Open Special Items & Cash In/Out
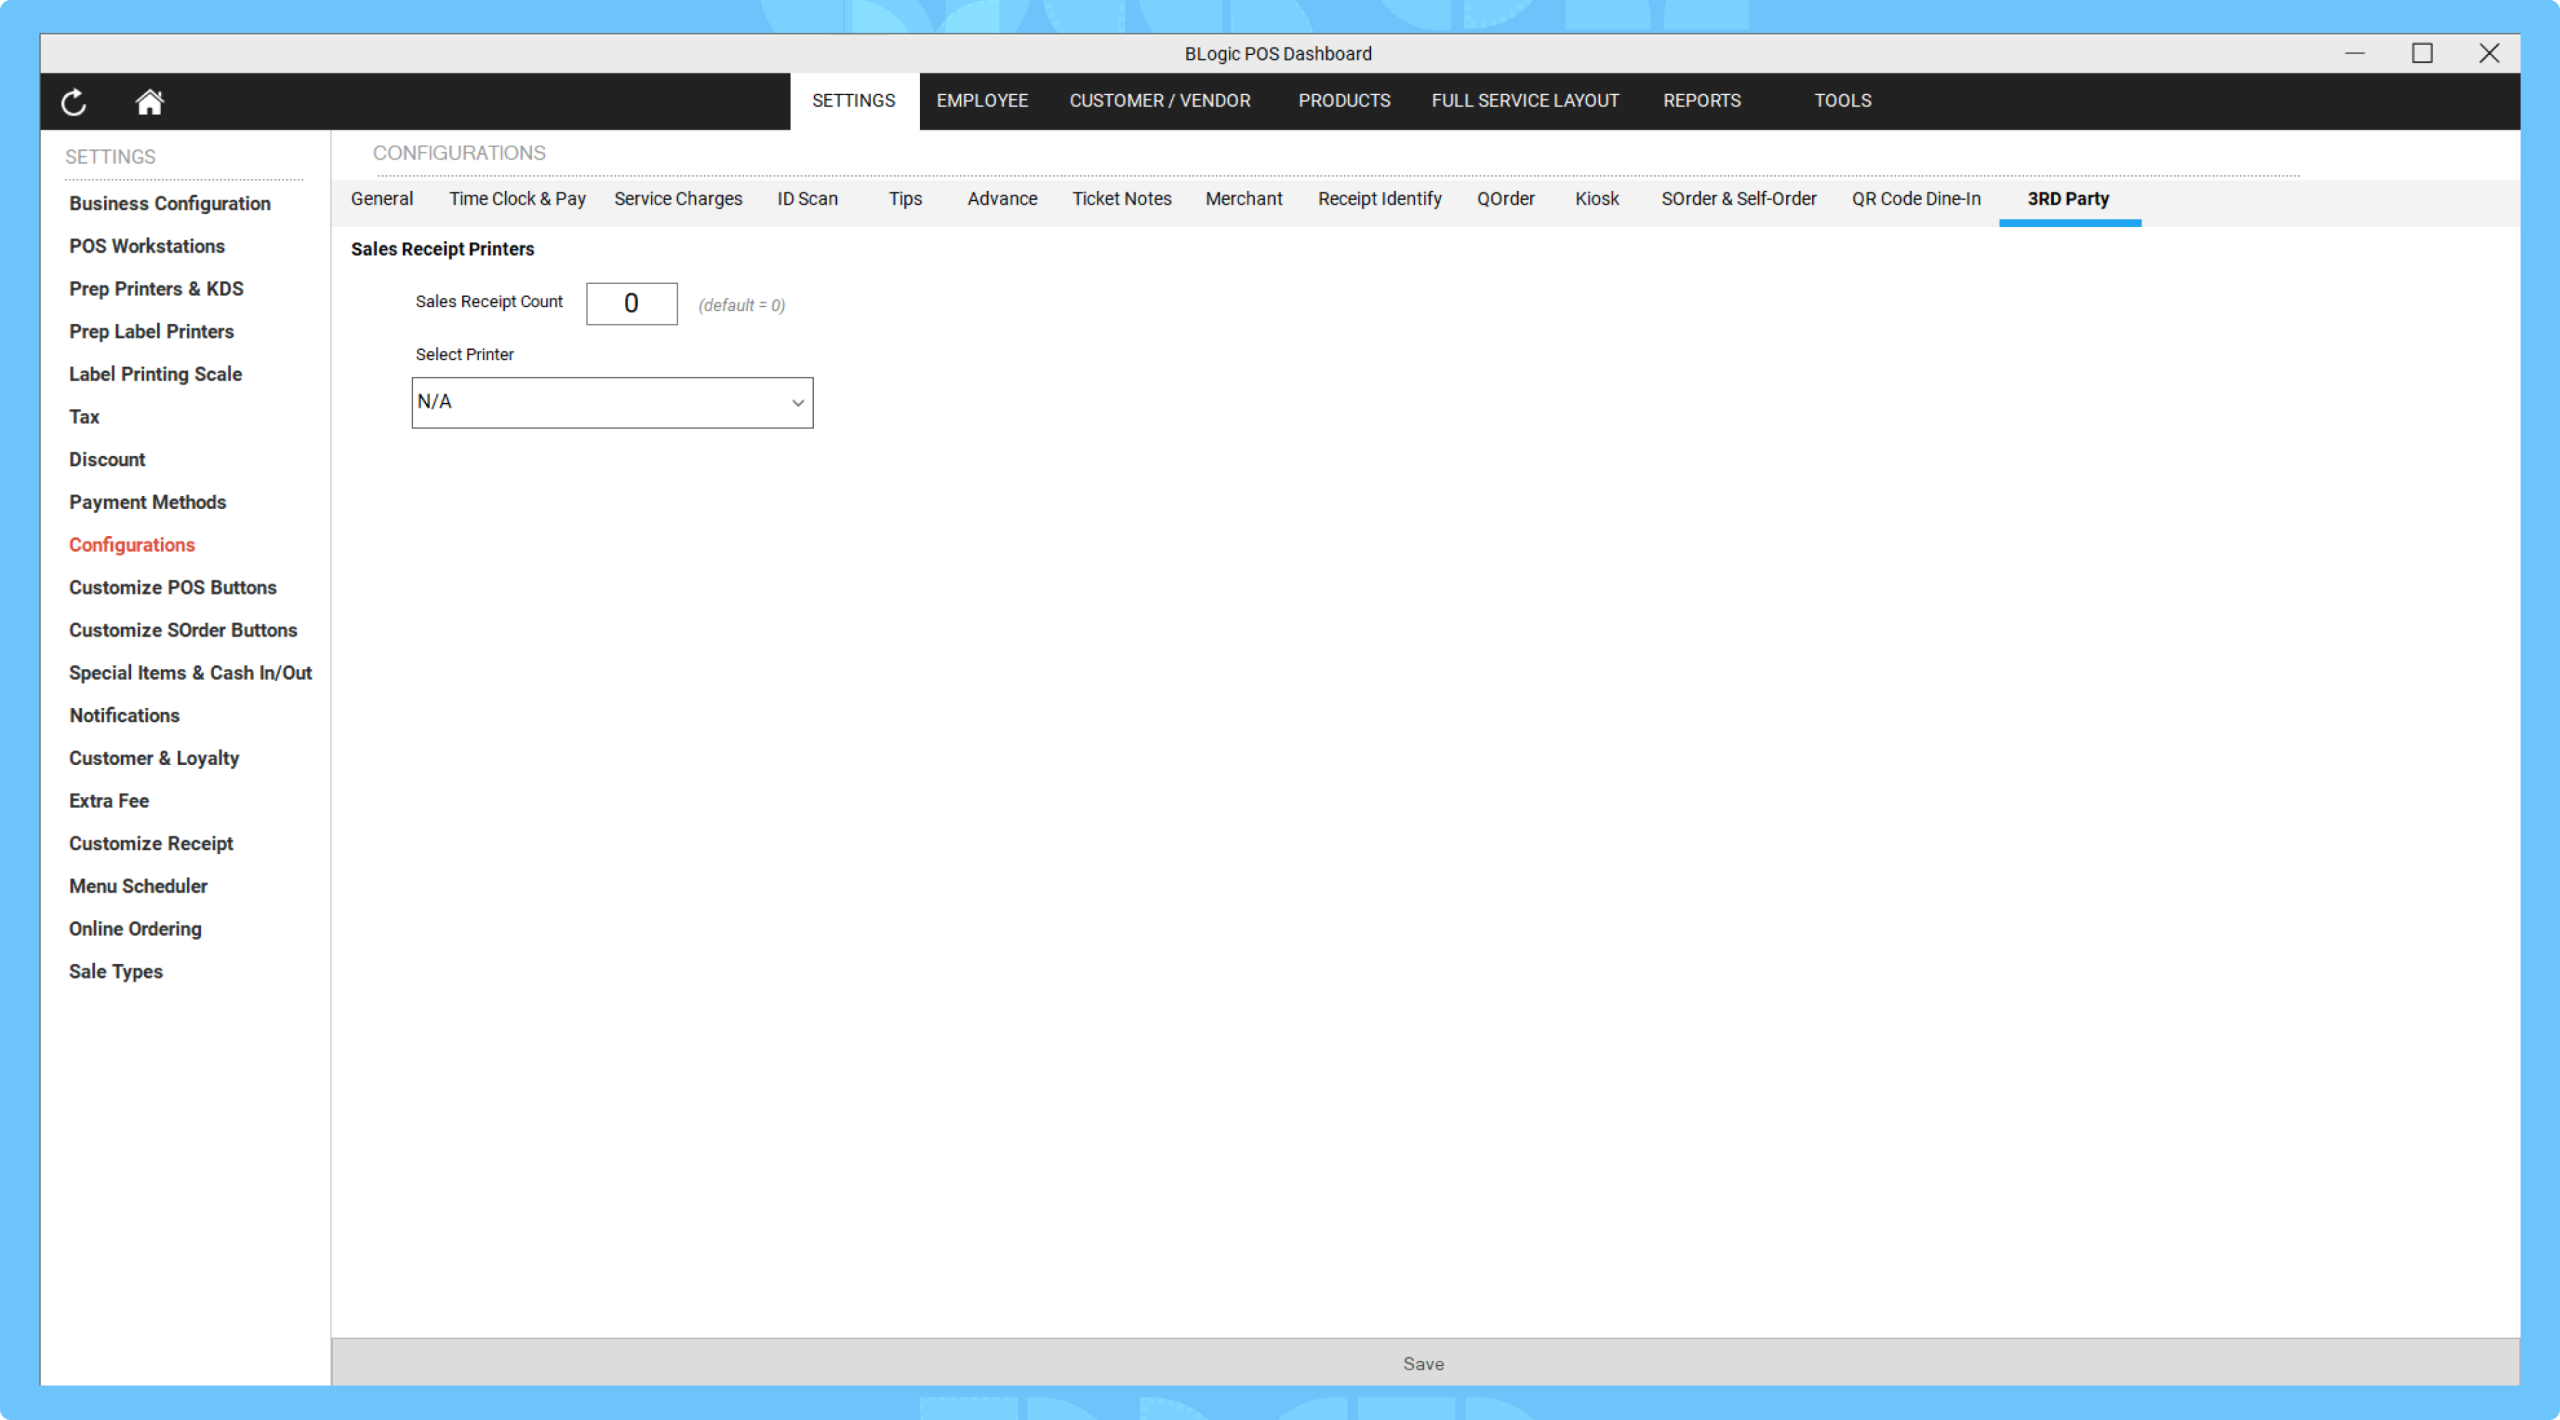The width and height of the screenshot is (2560, 1420). coord(190,673)
